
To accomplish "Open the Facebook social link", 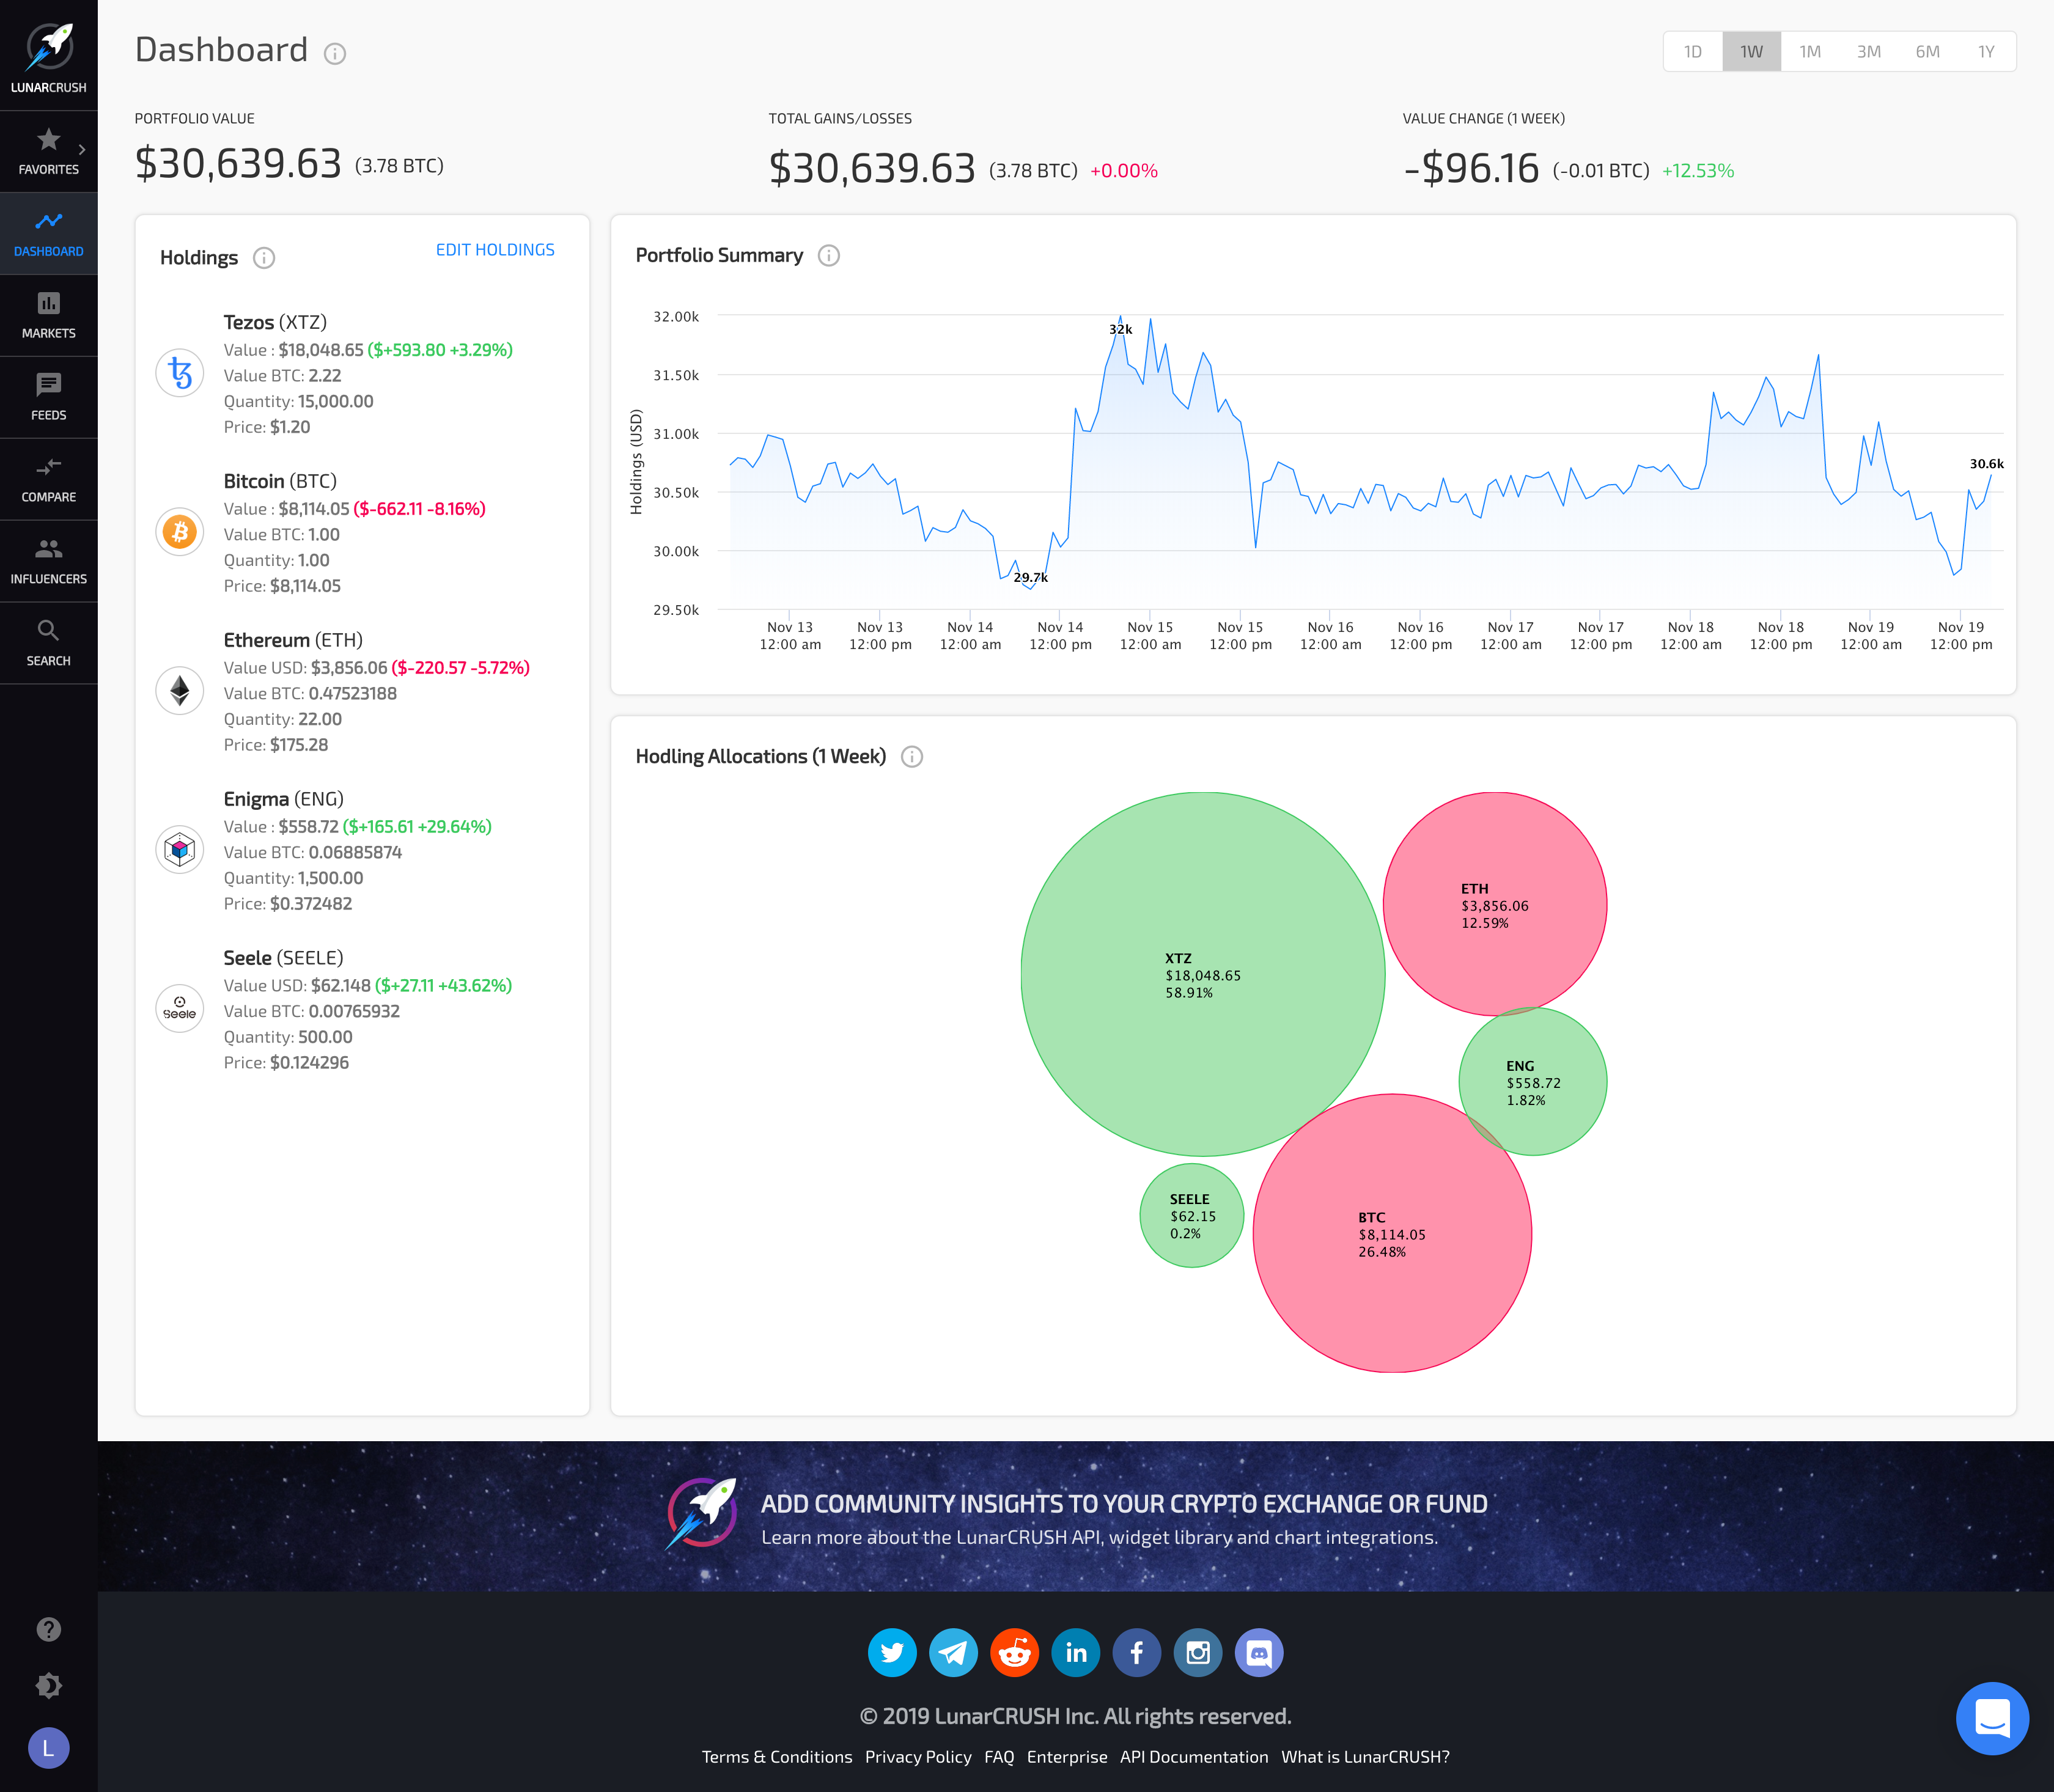I will coord(1137,1653).
